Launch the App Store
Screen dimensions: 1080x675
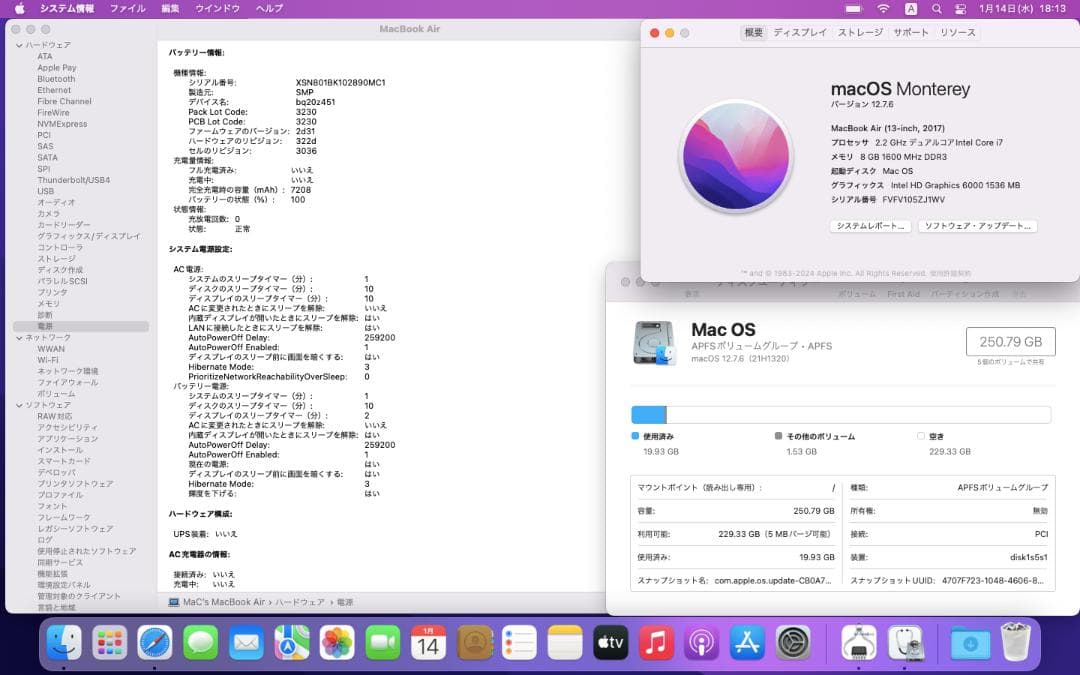tap(747, 645)
